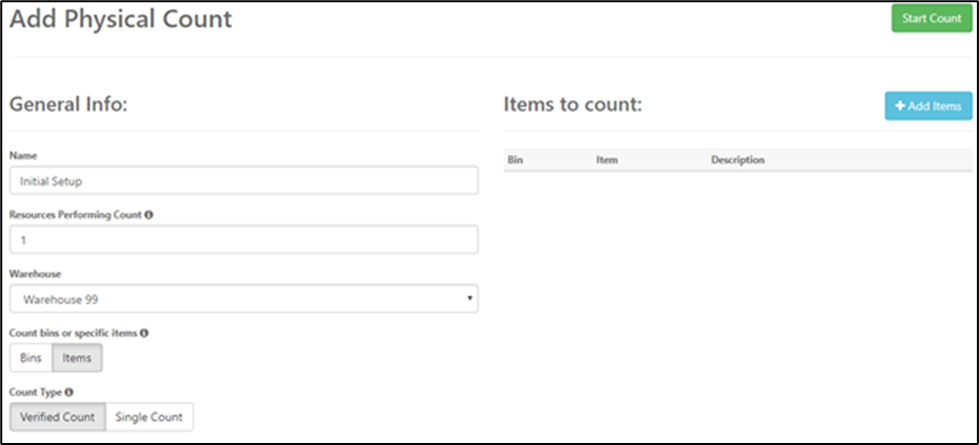Click the Items to count heading
Image resolution: width=979 pixels, height=445 pixels.
coord(572,103)
